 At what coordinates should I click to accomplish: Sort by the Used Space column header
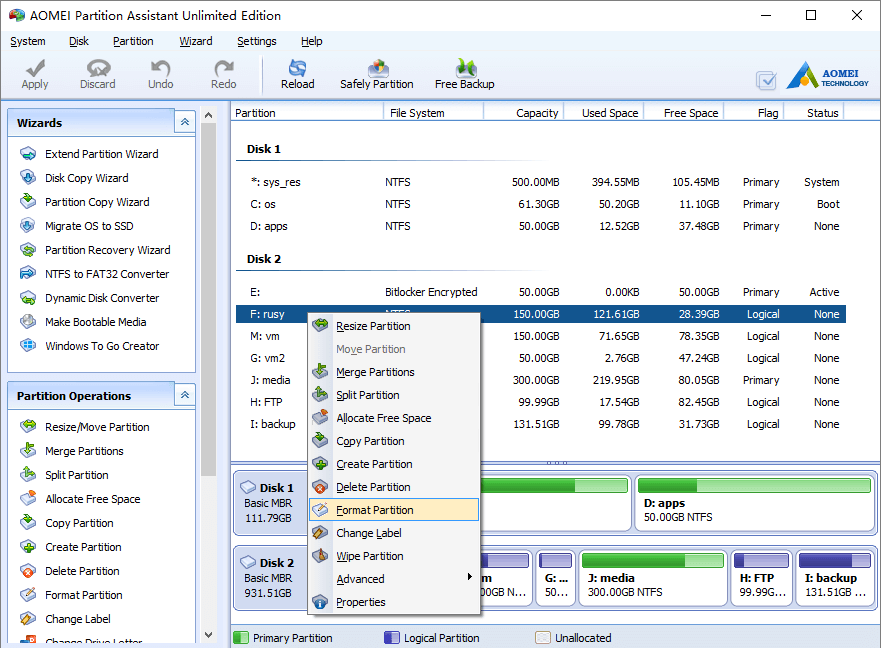[604, 113]
